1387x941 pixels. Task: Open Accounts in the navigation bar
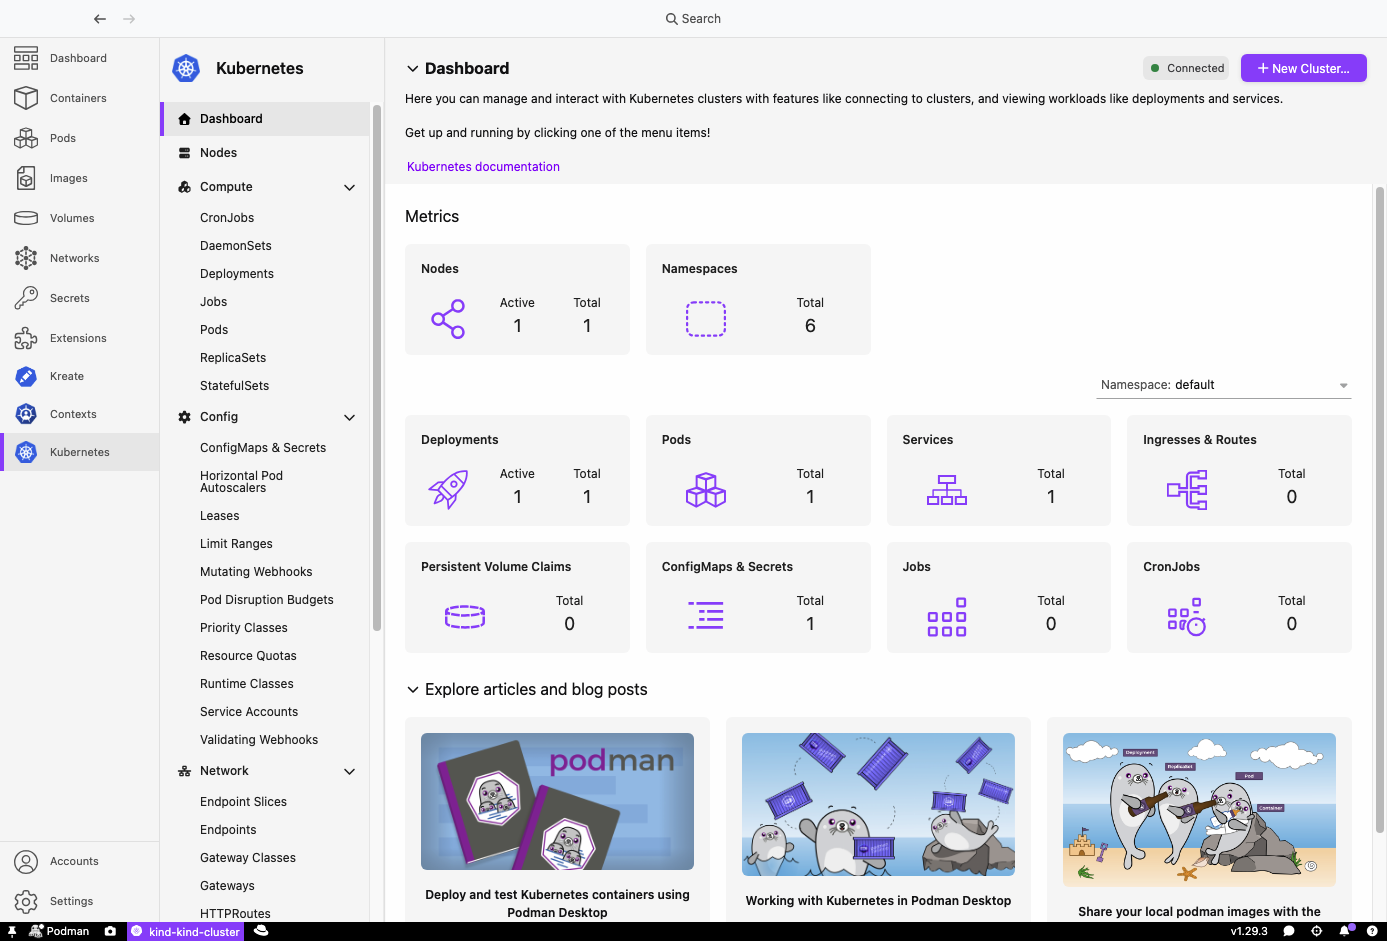coord(79,861)
